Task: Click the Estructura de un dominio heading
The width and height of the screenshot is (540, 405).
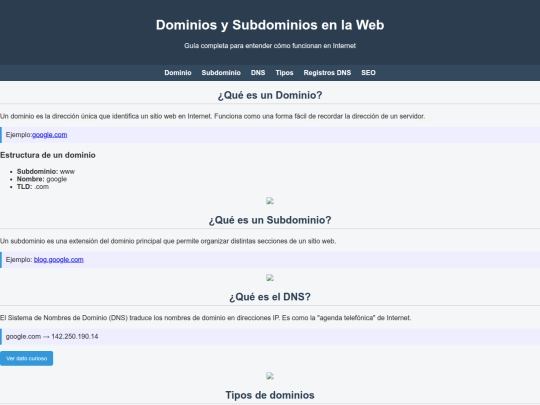Action: tap(48, 155)
